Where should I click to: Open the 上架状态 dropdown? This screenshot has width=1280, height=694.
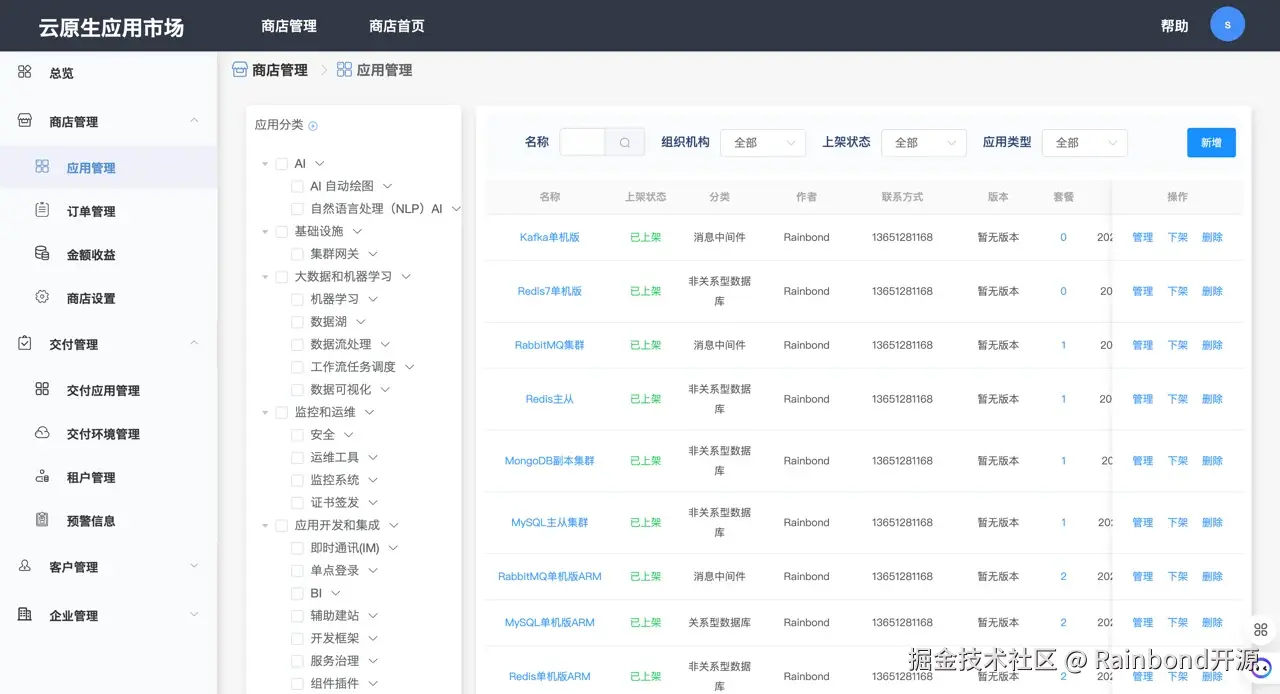tap(924, 143)
